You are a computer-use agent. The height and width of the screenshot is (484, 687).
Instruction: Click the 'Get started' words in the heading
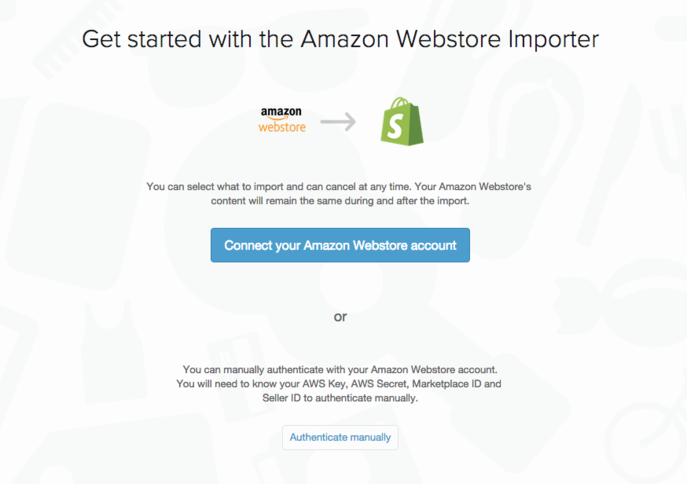142,39
